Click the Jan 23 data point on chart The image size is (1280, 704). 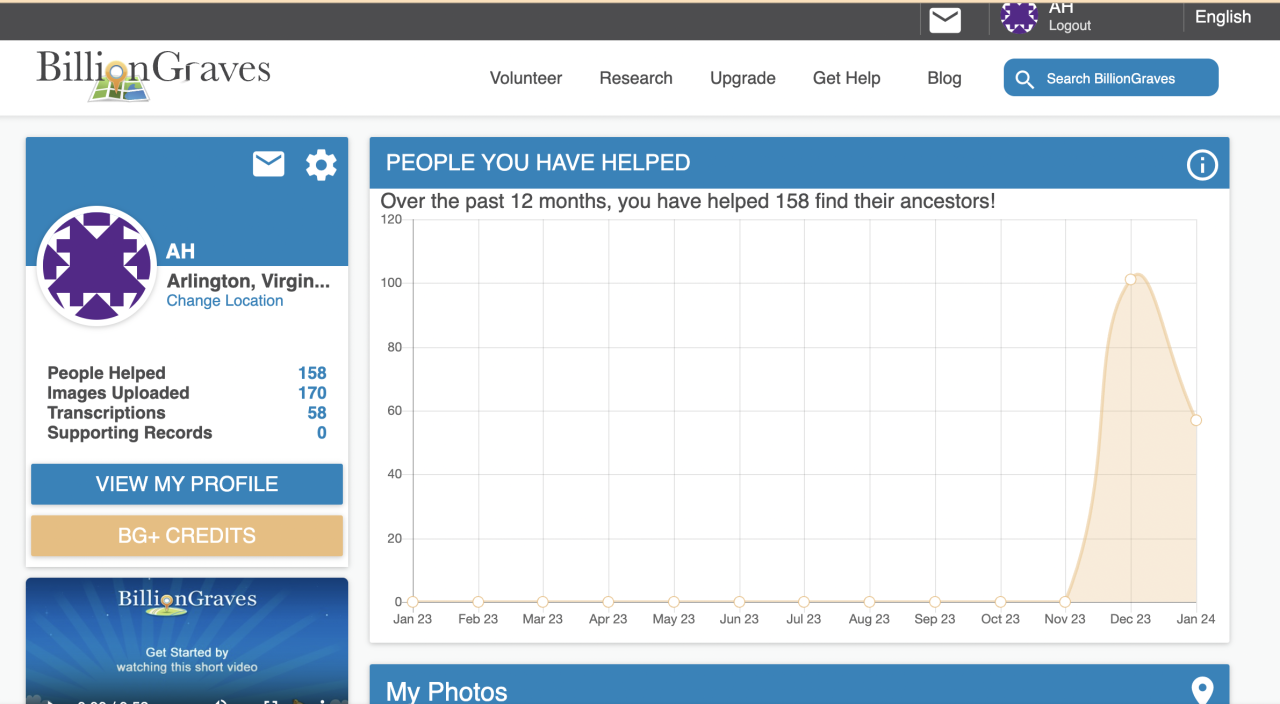point(413,602)
